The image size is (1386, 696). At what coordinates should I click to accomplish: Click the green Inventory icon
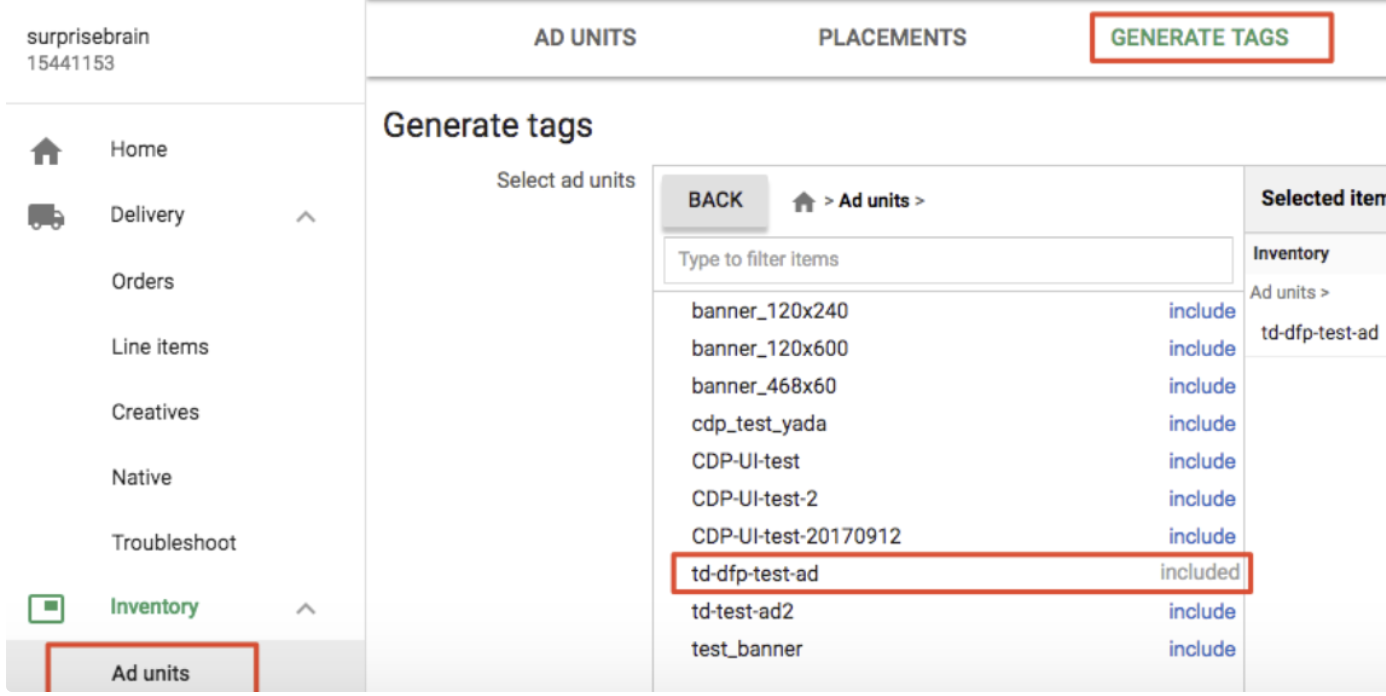[x=46, y=608]
